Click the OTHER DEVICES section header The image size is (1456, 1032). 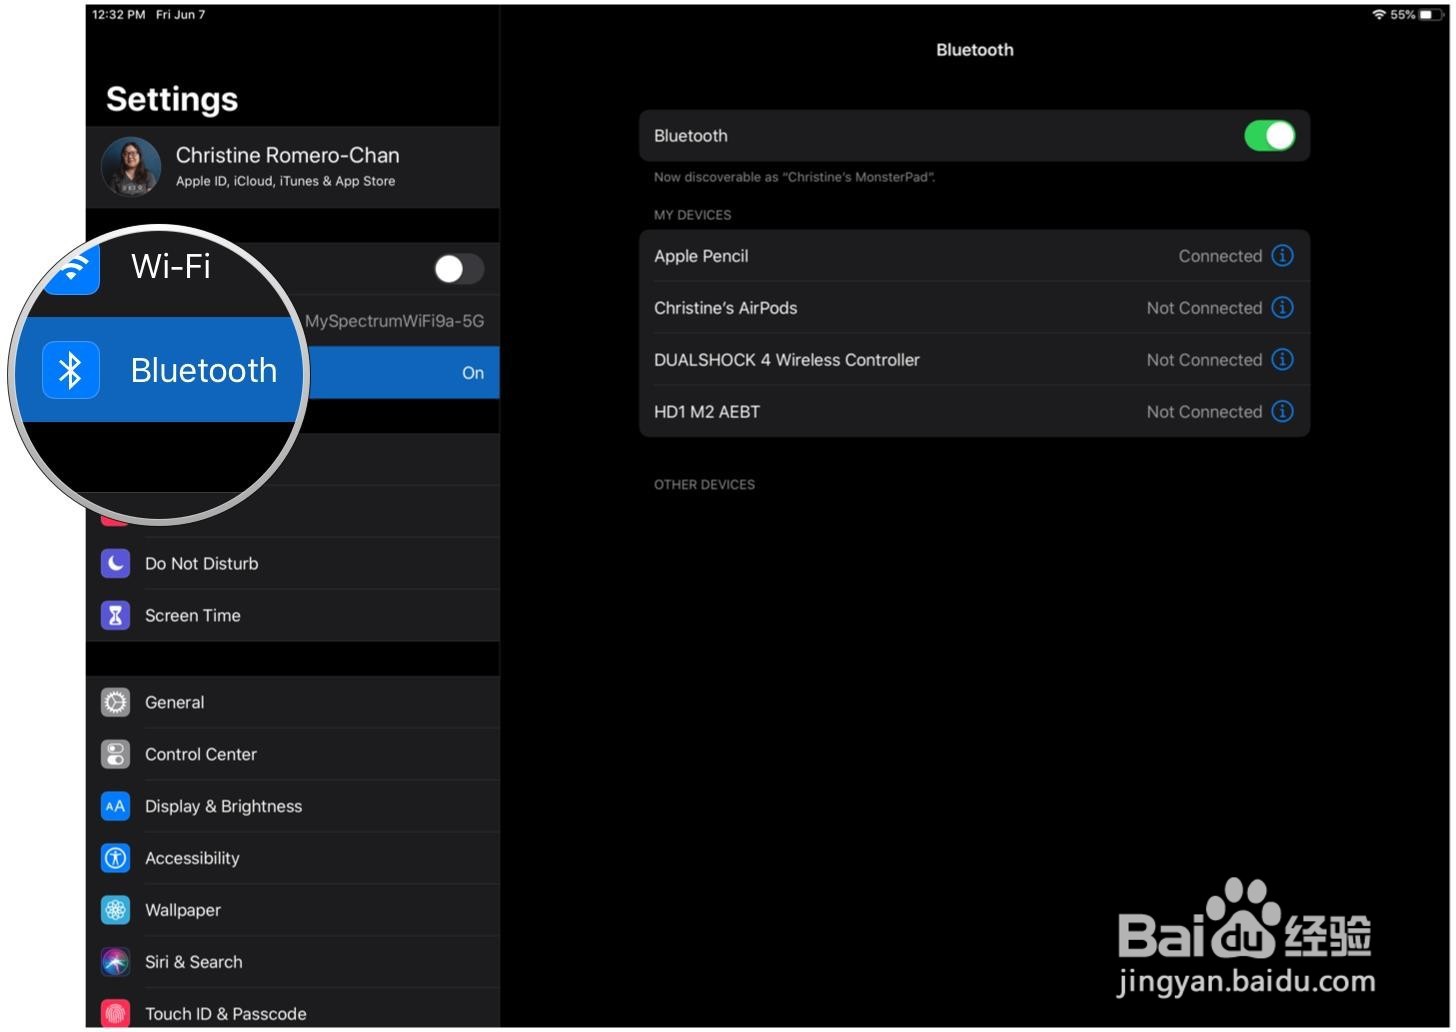point(704,485)
